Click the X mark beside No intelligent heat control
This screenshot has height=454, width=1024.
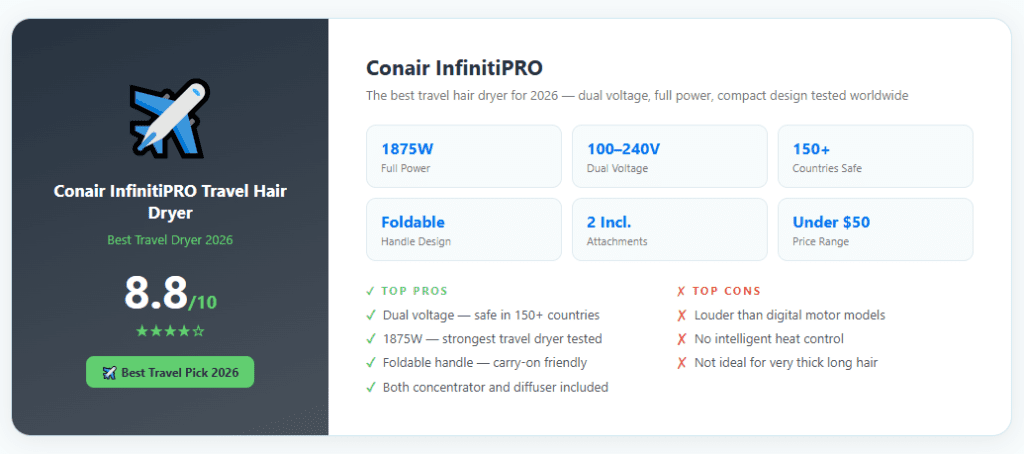tap(682, 339)
